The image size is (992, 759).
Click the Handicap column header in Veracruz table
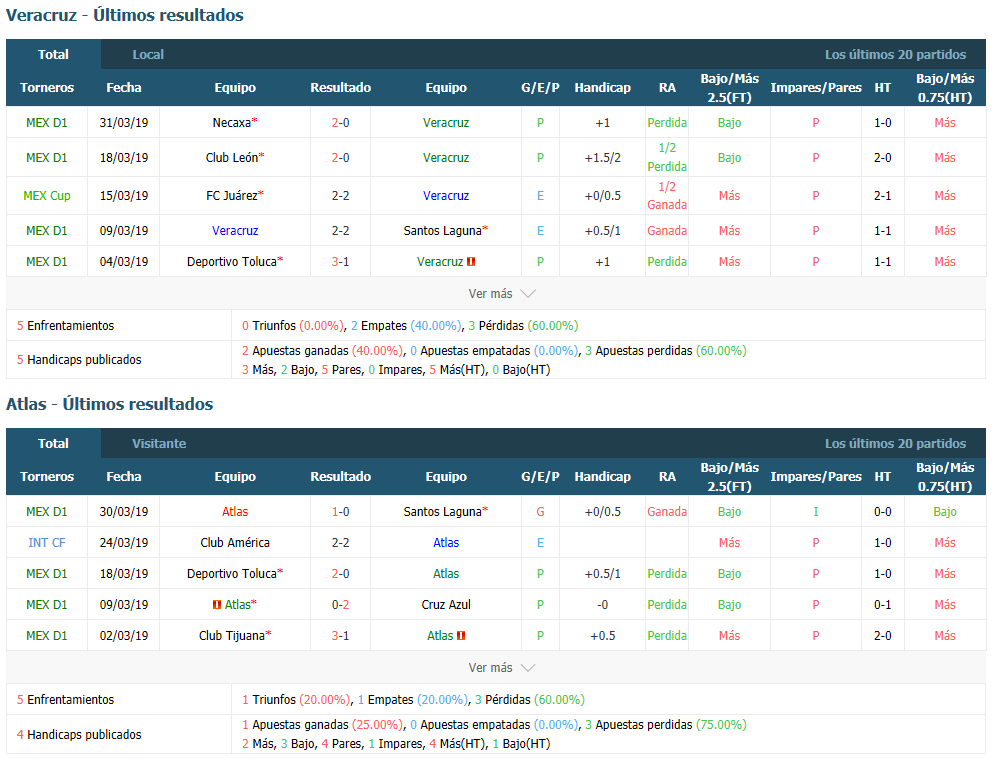[x=602, y=87]
